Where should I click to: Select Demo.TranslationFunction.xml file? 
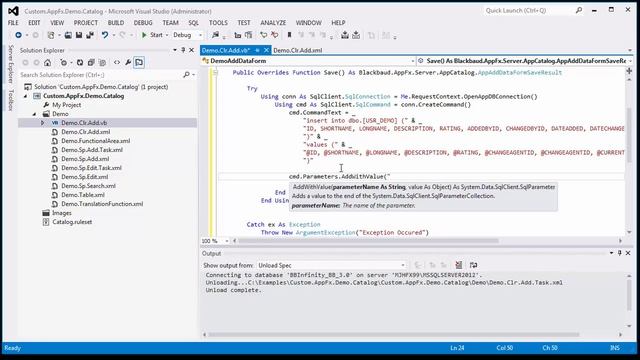coord(102,204)
